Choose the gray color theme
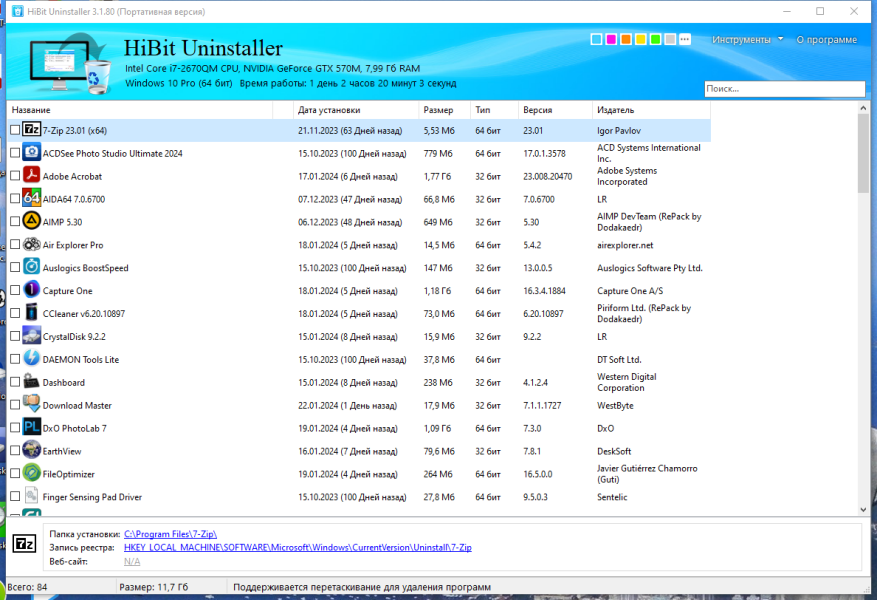Image resolution: width=877 pixels, height=600 pixels. point(670,39)
